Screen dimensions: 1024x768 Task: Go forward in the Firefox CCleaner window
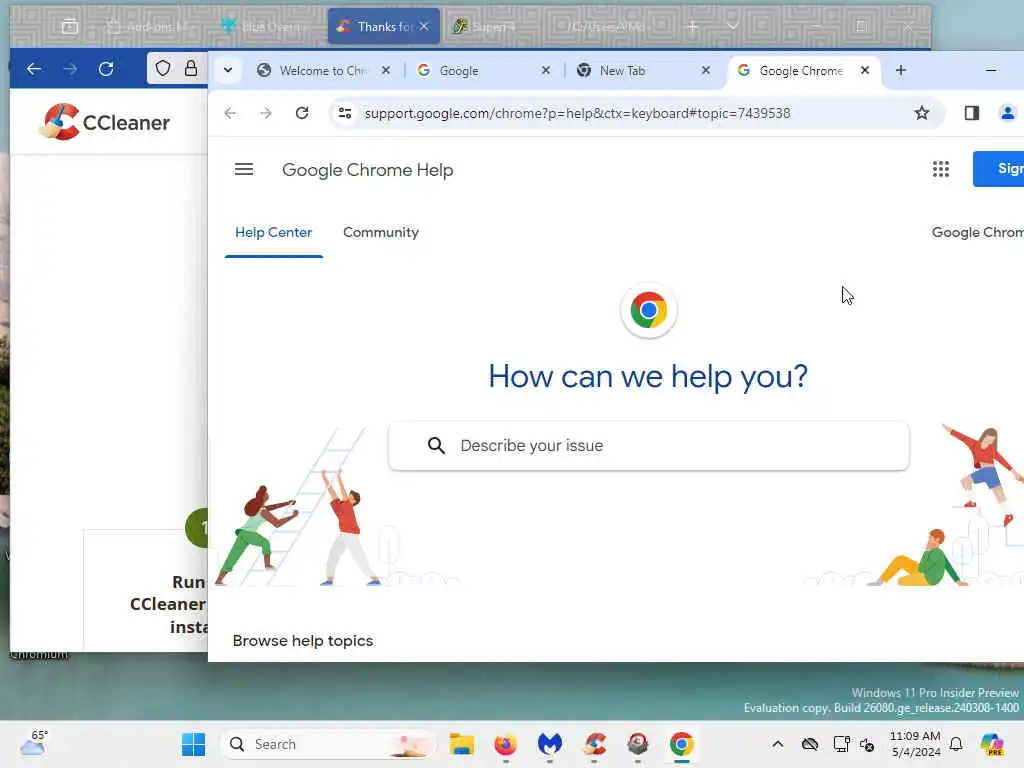tap(70, 68)
